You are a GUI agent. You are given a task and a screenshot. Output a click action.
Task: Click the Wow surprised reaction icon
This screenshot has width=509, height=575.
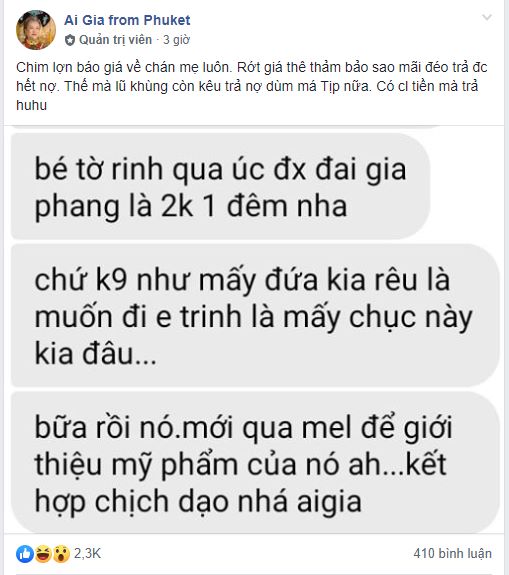[61, 554]
